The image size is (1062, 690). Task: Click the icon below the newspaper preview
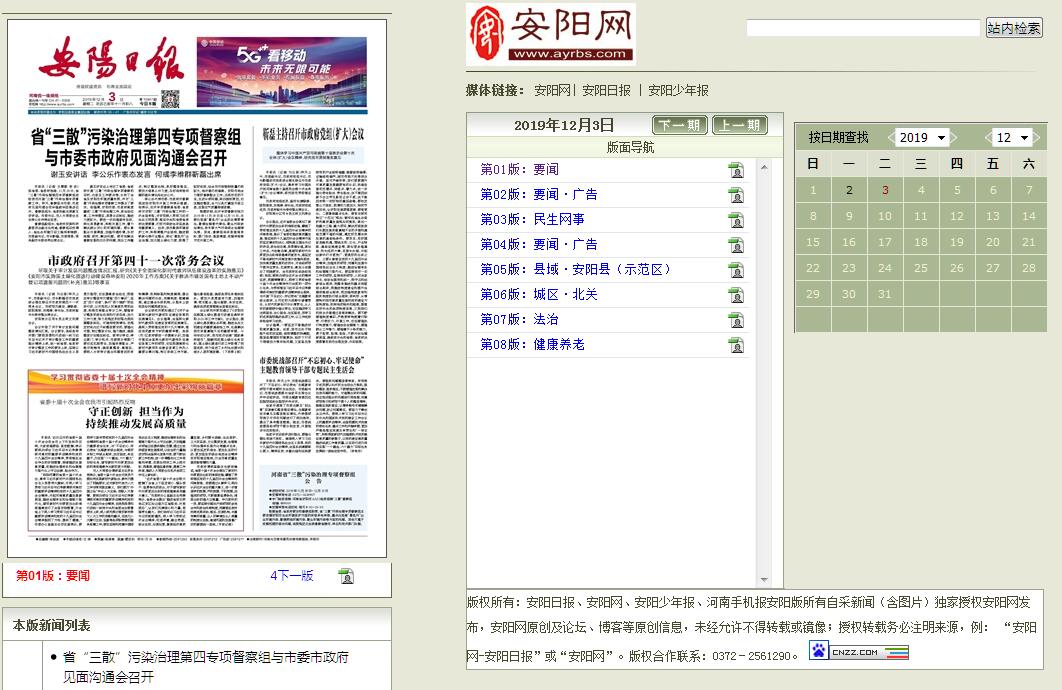346,576
